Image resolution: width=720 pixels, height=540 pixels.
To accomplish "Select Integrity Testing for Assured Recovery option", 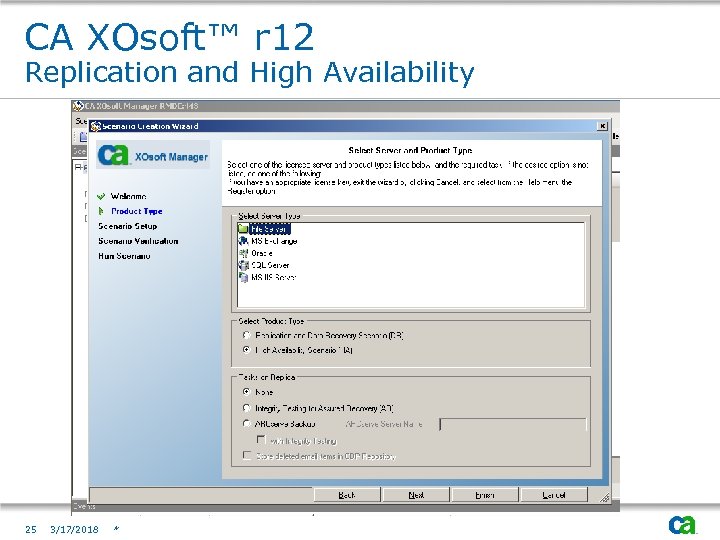I will tap(247, 408).
